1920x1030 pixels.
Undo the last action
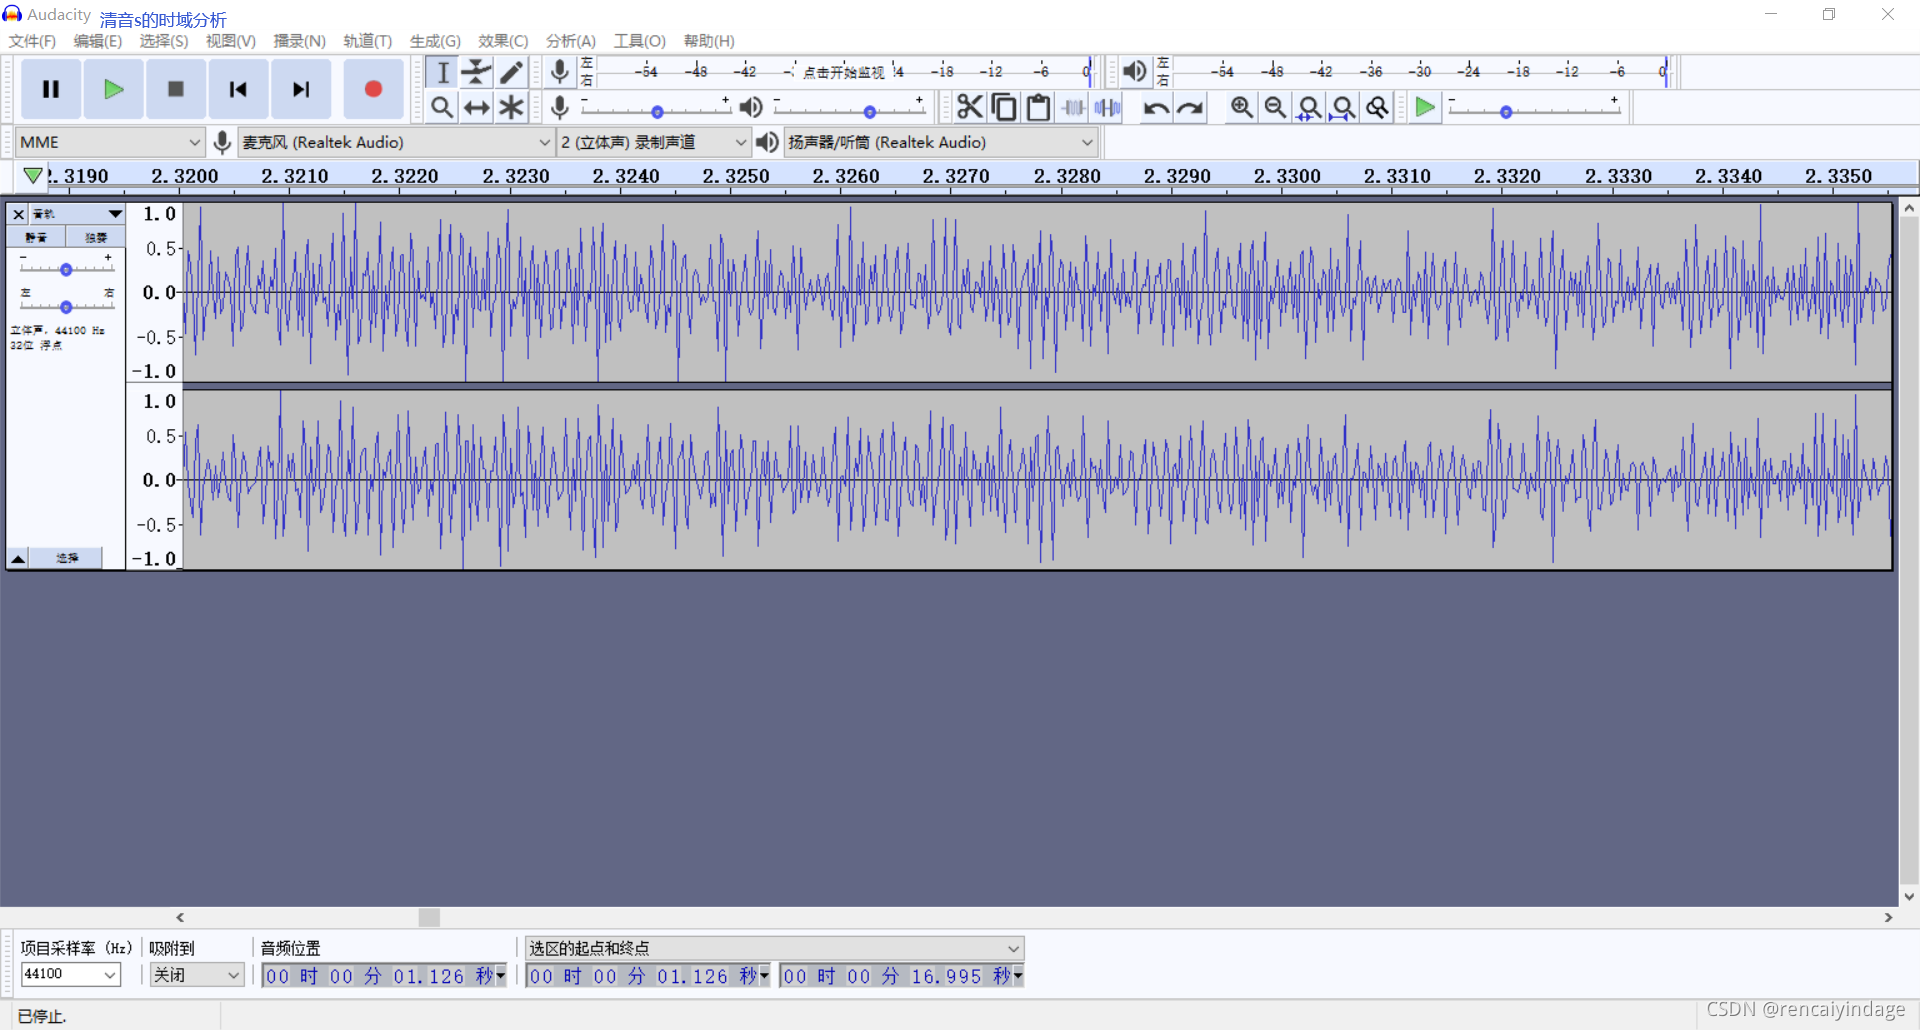[x=1156, y=107]
